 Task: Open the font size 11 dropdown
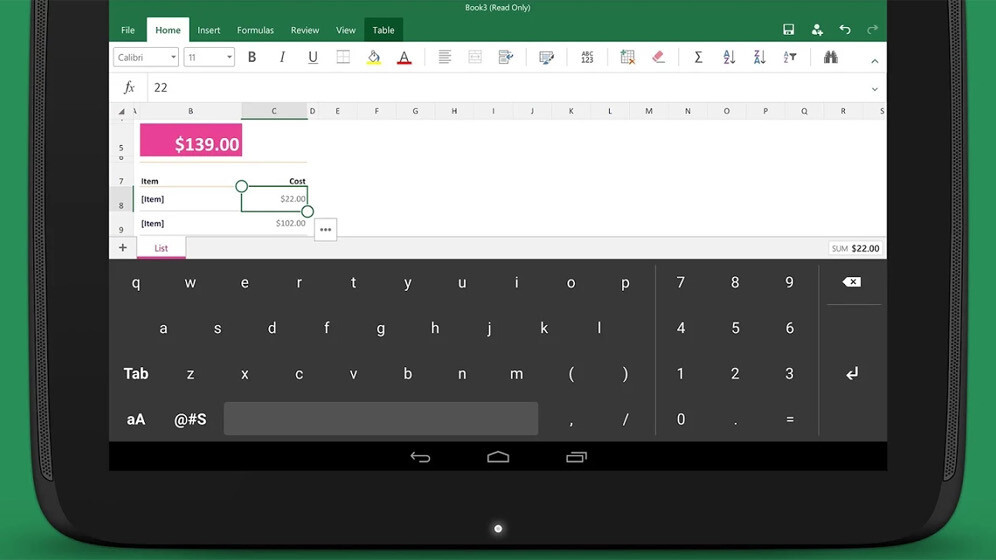tap(209, 58)
